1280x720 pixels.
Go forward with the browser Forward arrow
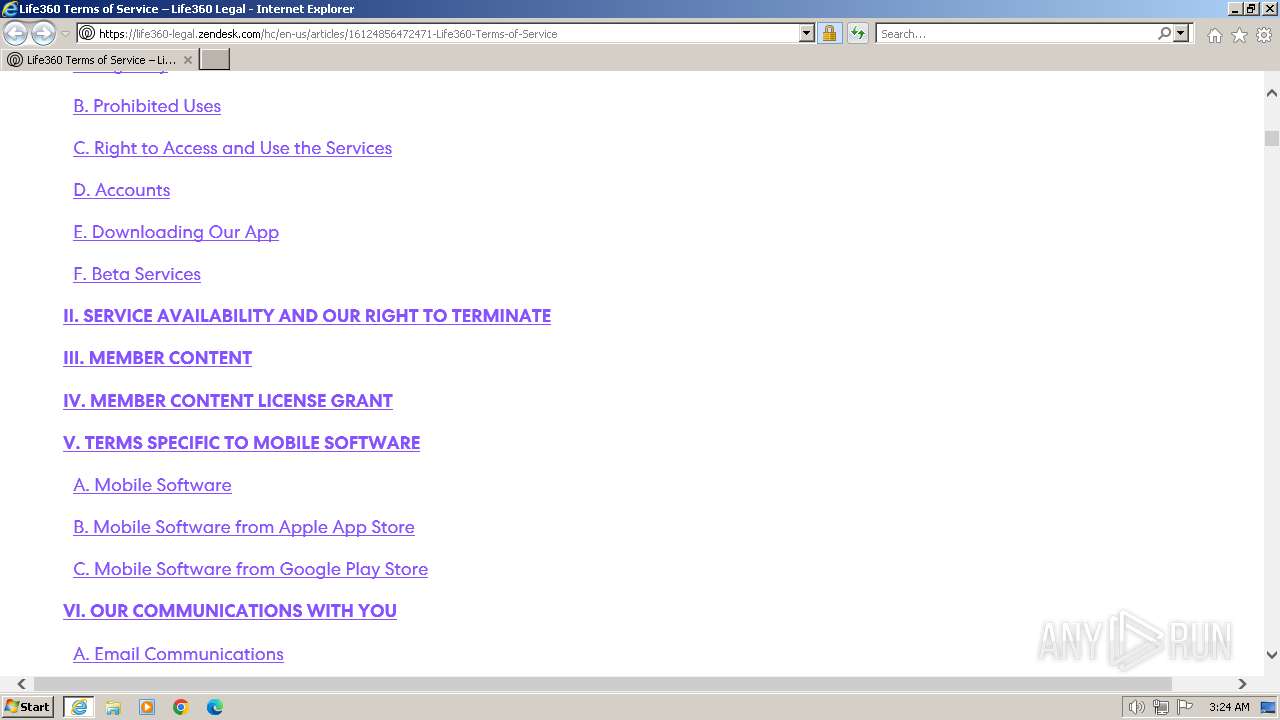[x=43, y=33]
